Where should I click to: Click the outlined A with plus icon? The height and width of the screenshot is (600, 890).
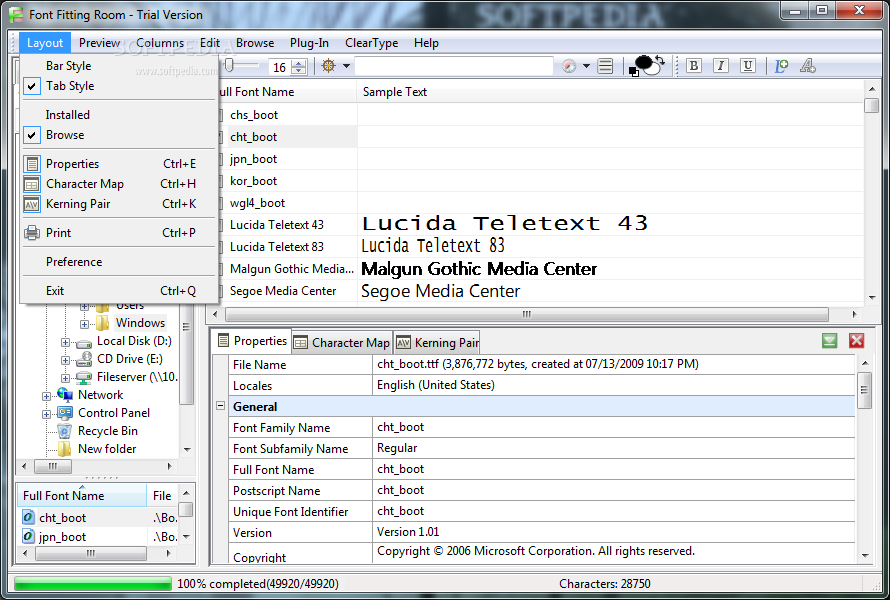pos(808,66)
